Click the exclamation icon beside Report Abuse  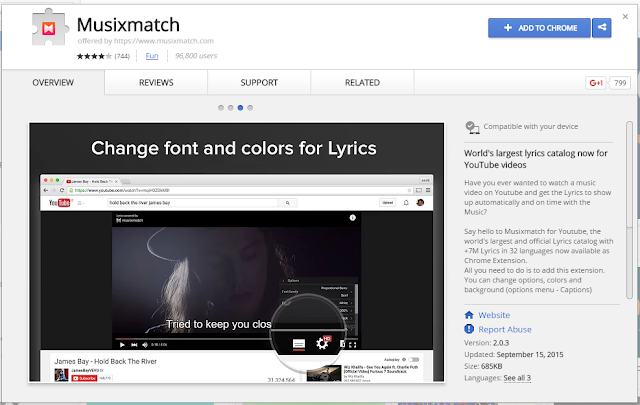point(469,329)
